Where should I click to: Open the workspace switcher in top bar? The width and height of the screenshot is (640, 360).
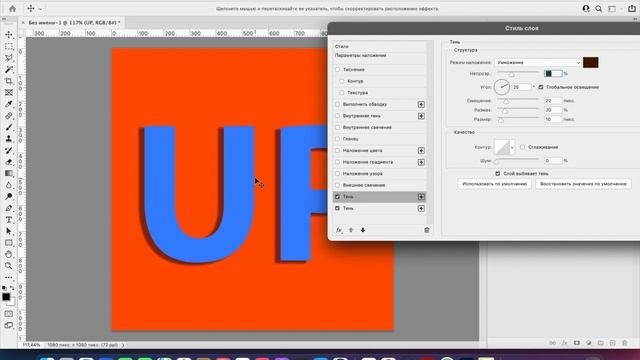click(612, 9)
